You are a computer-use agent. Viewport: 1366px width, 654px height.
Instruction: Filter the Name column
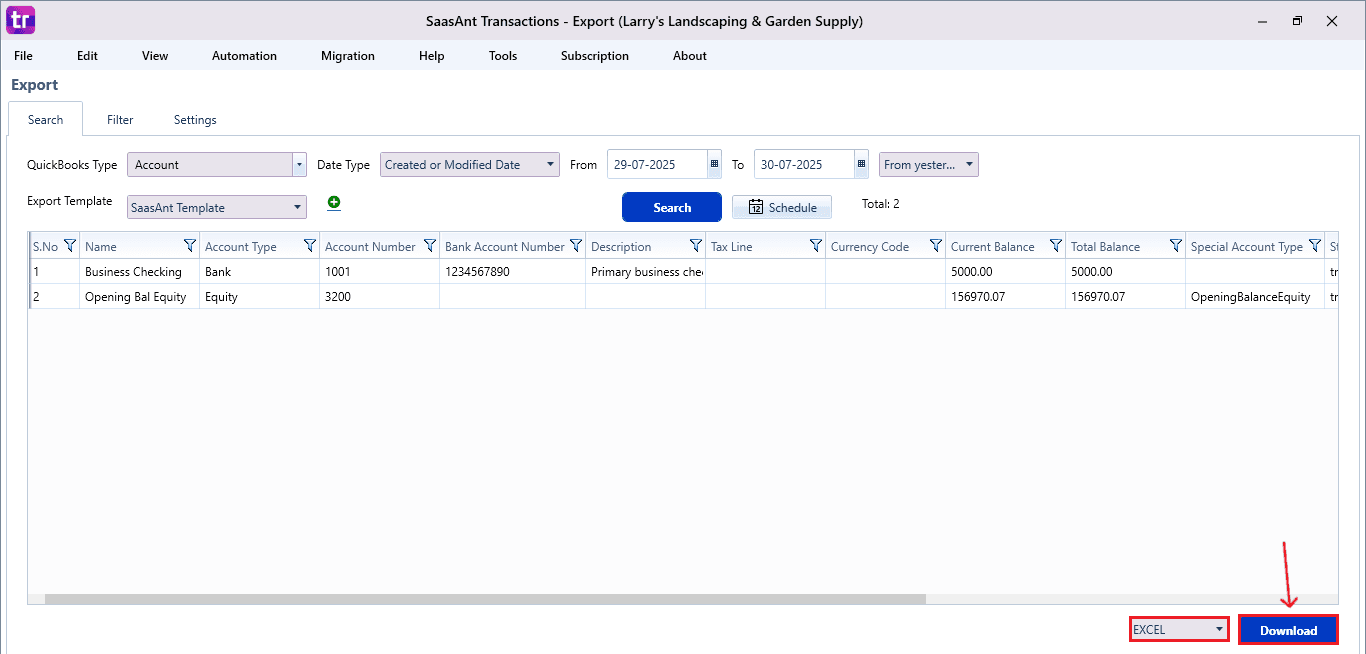(189, 246)
